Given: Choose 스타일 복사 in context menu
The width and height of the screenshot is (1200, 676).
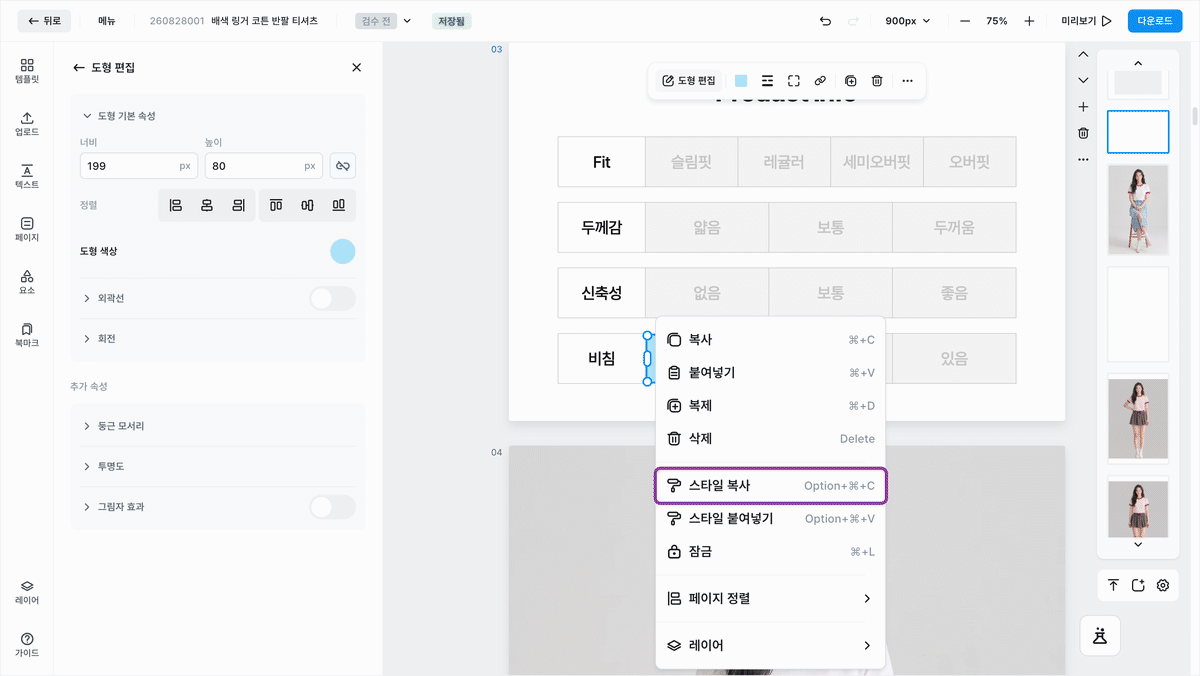Looking at the screenshot, I should 770,486.
